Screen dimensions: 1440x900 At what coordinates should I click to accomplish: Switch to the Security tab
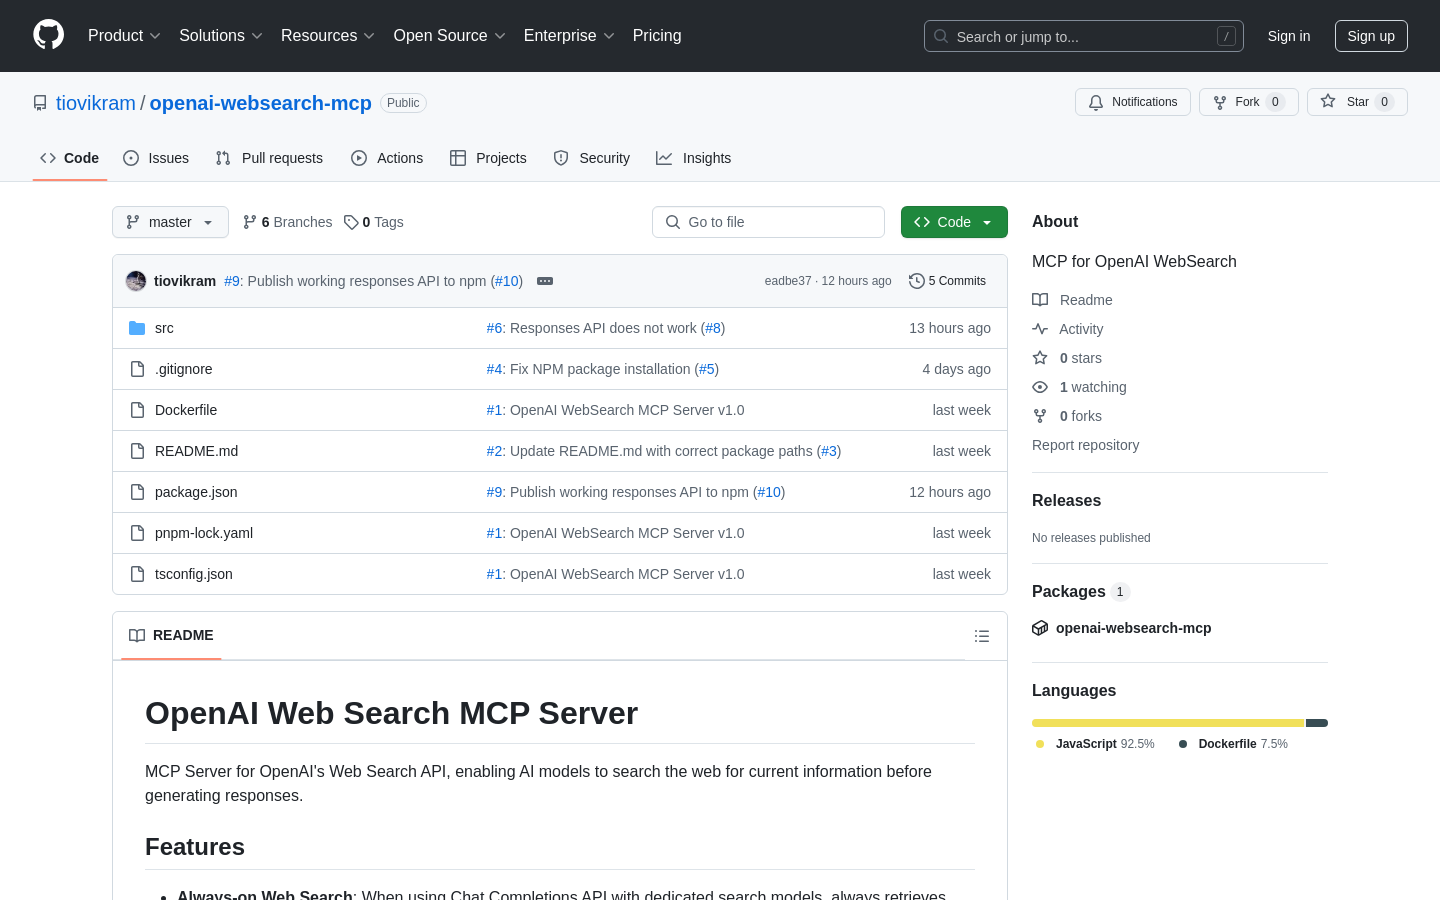tap(592, 158)
